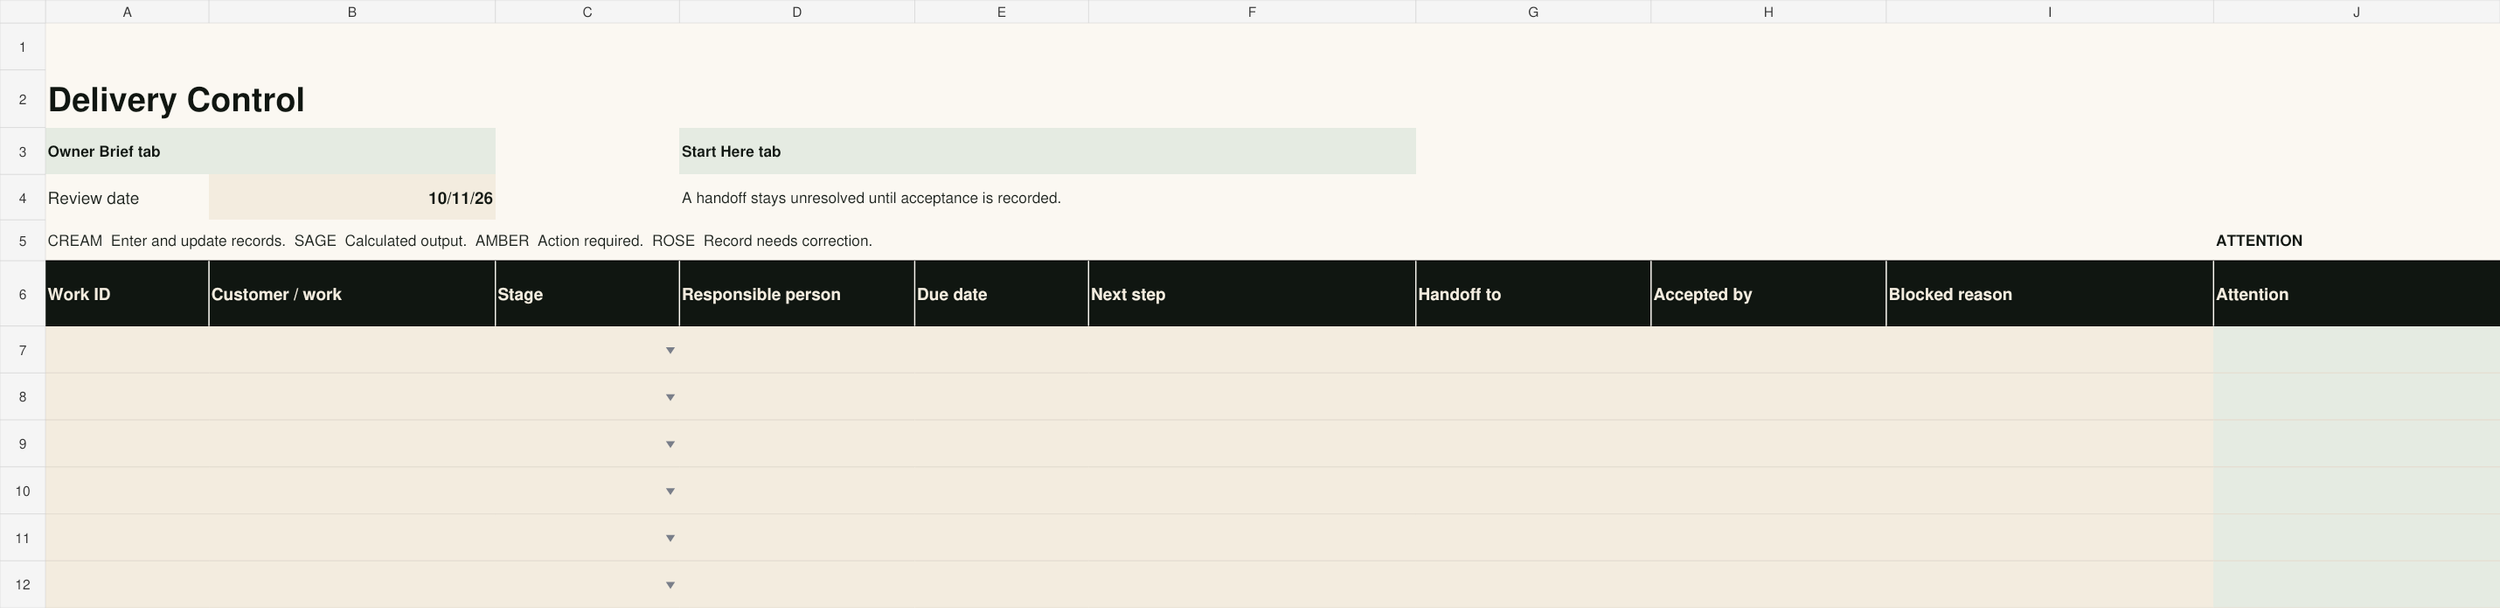Select column H header
Viewport: 2500px width, 608px height.
tap(1768, 12)
